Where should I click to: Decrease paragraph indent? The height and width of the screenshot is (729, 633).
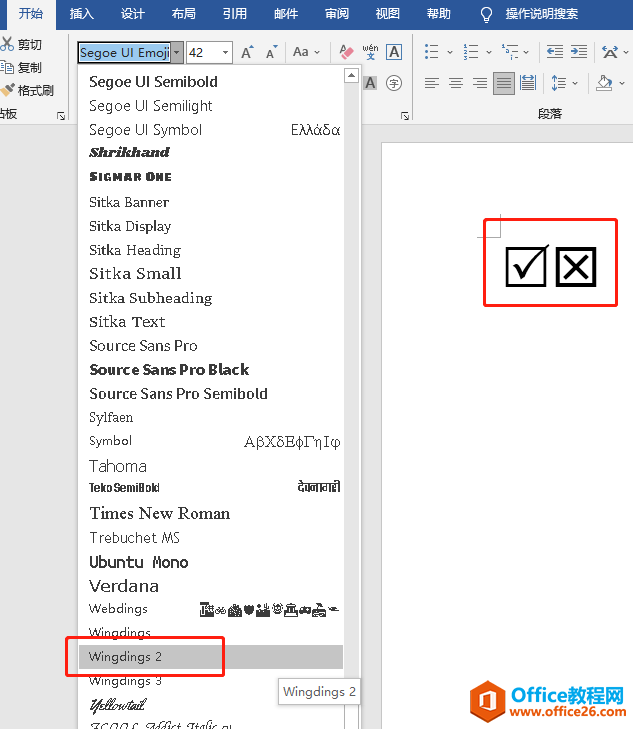(554, 52)
